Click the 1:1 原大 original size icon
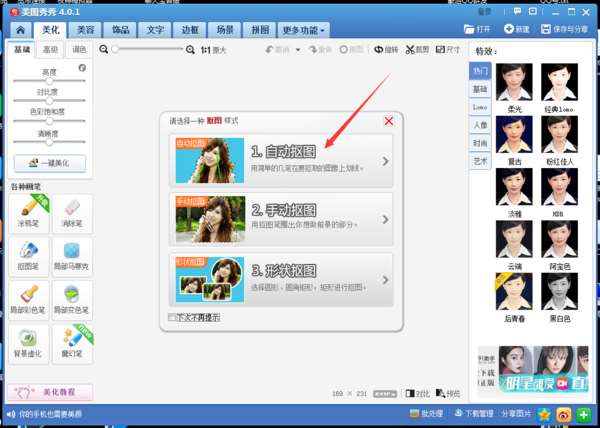 tap(213, 50)
